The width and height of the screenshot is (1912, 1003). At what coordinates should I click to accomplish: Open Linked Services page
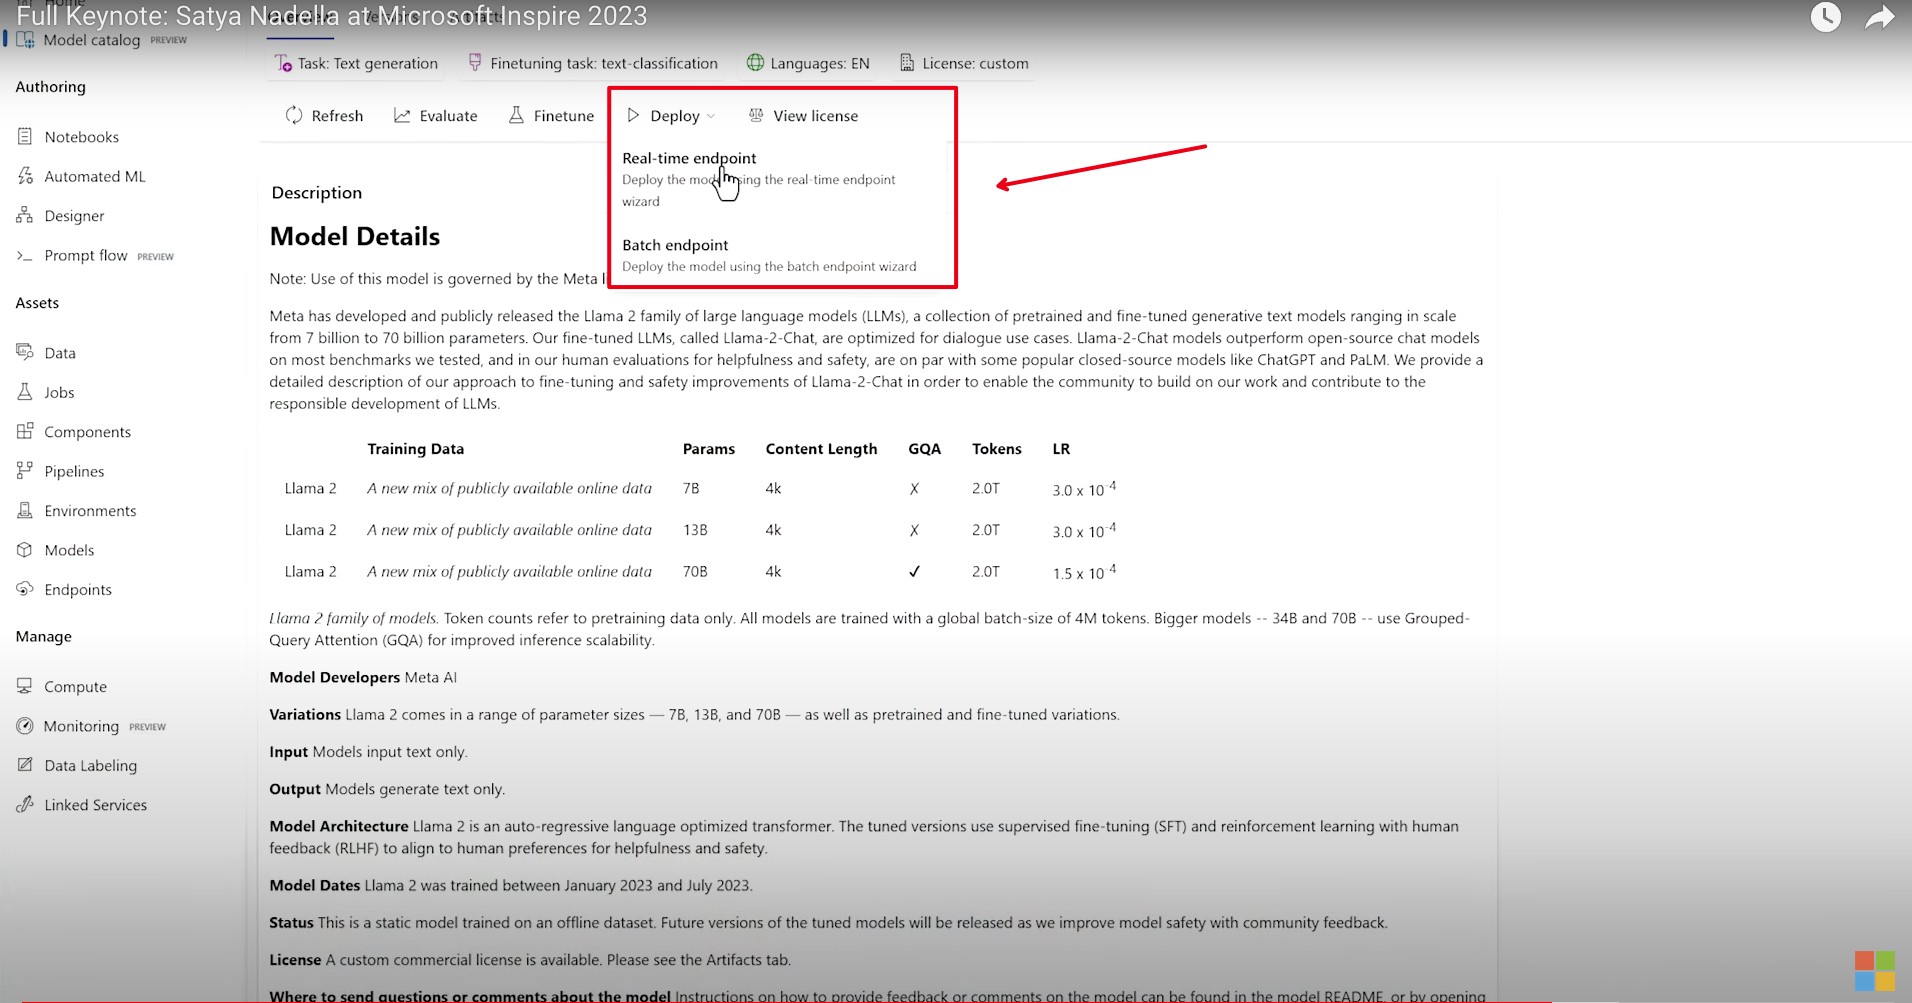[x=95, y=805]
